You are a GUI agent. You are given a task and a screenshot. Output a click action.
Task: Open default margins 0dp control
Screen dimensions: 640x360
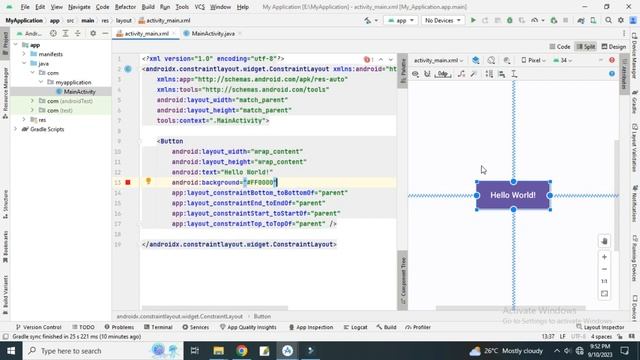[x=443, y=74]
